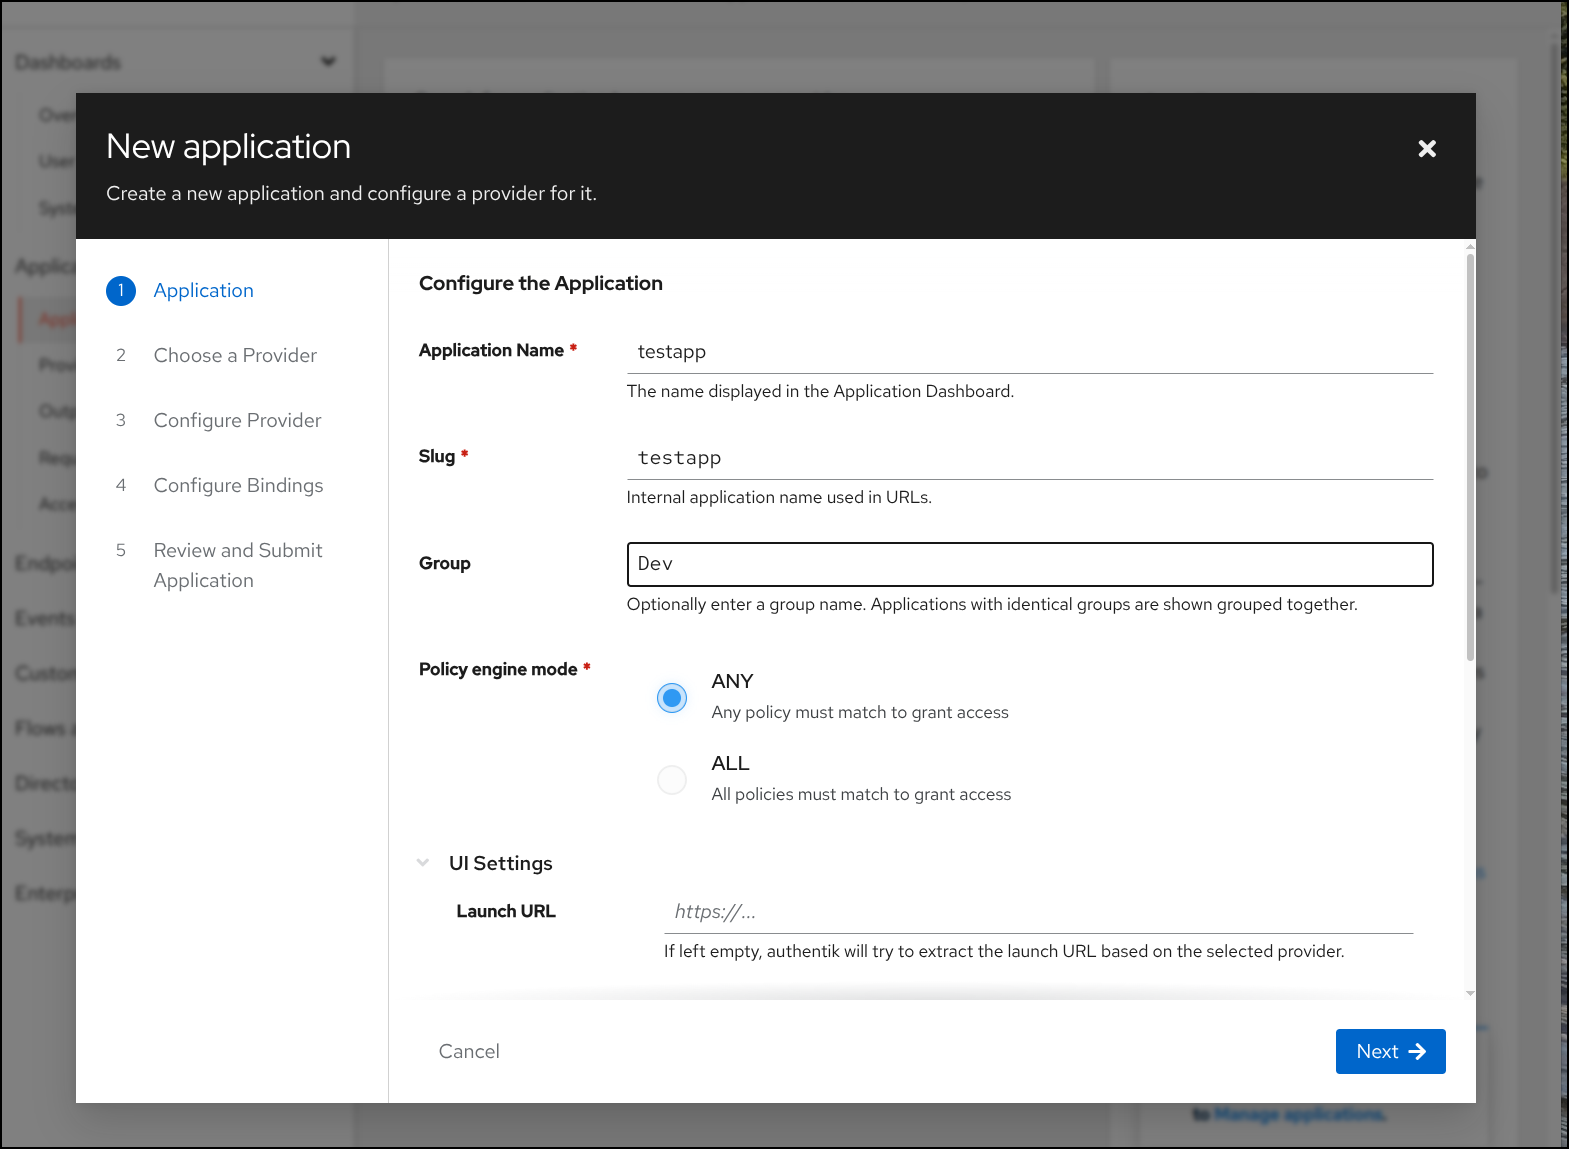Expand the Dashboards sidebar dropdown arrow

tap(328, 62)
